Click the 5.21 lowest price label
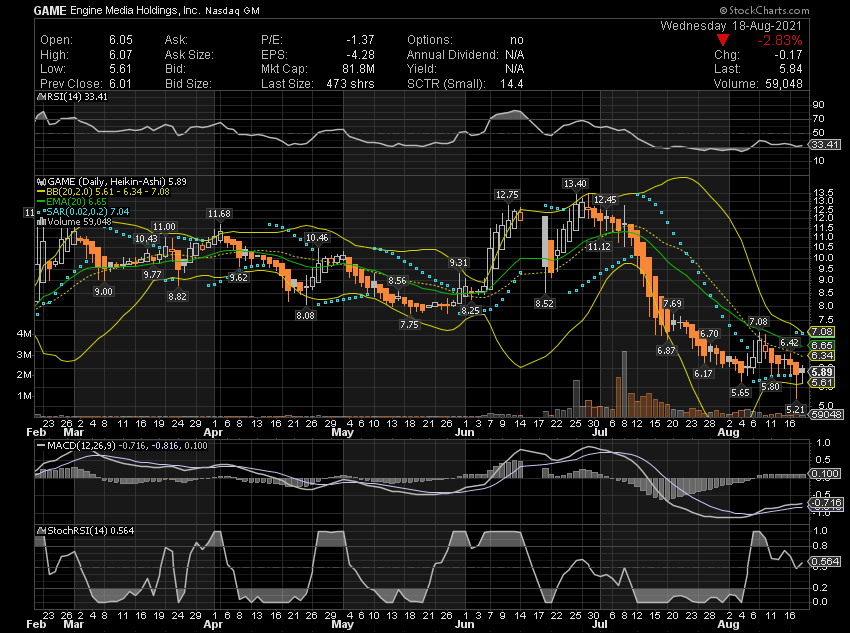Image resolution: width=850 pixels, height=633 pixels. click(795, 409)
